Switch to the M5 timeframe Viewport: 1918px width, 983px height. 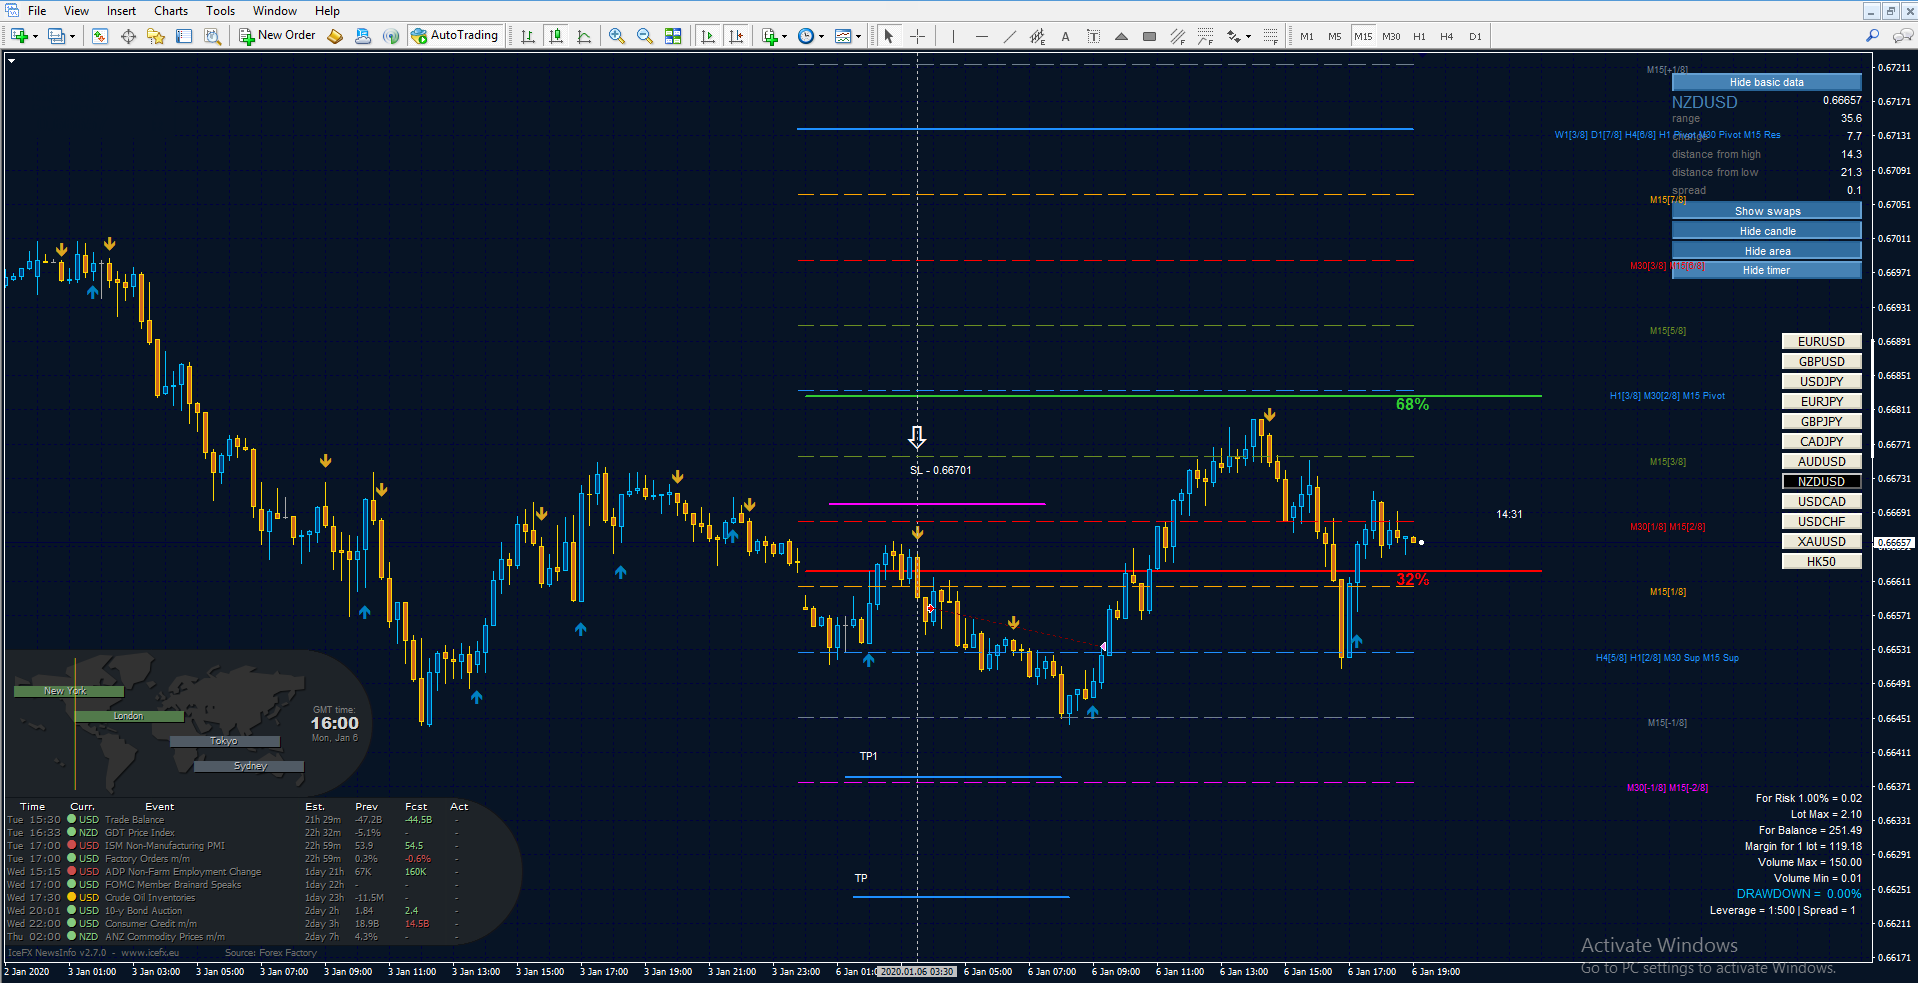(x=1335, y=36)
